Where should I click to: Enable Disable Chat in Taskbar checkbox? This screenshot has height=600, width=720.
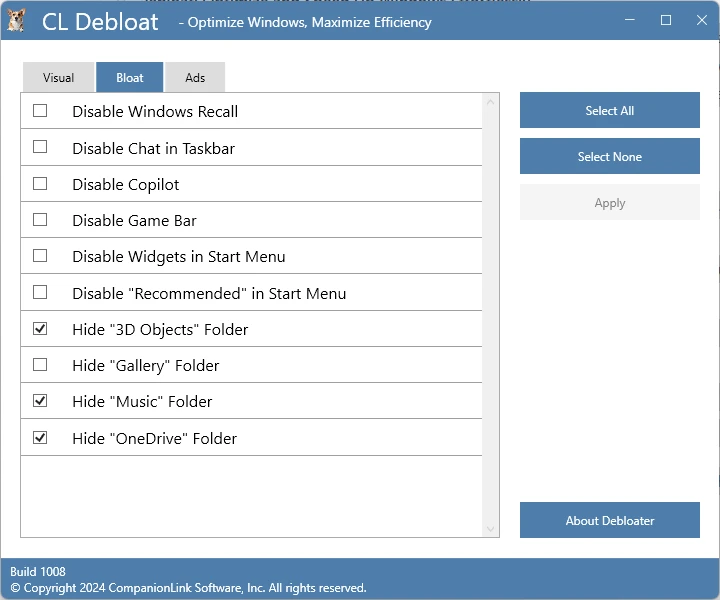click(40, 147)
